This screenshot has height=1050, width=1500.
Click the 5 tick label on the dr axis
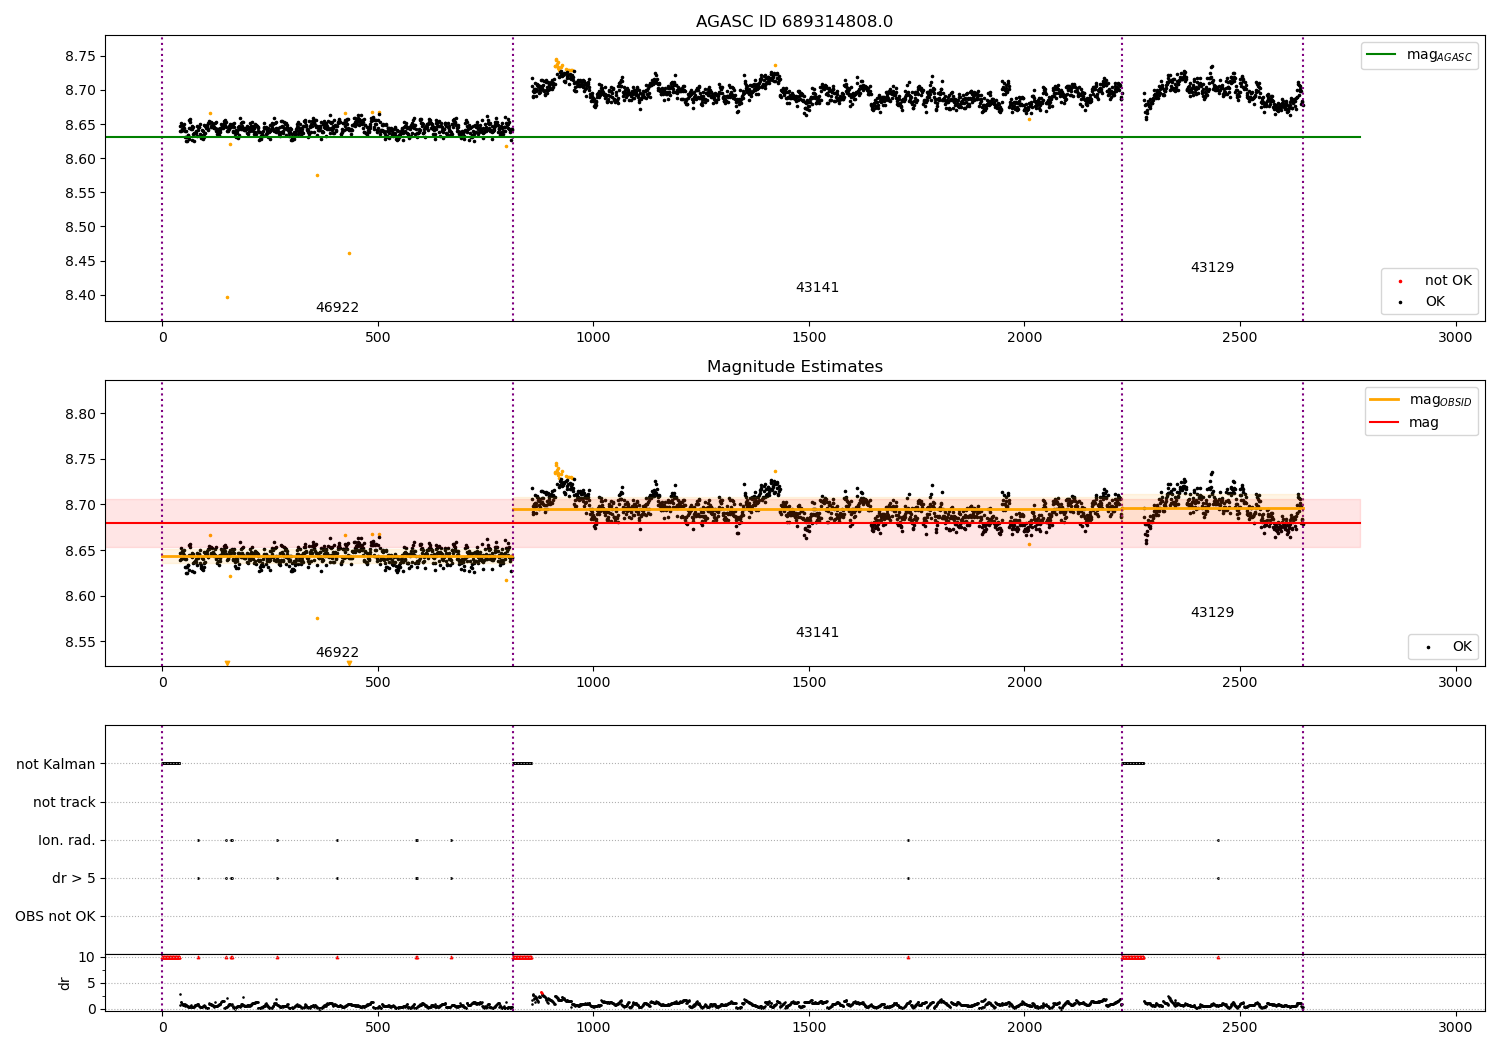point(92,984)
